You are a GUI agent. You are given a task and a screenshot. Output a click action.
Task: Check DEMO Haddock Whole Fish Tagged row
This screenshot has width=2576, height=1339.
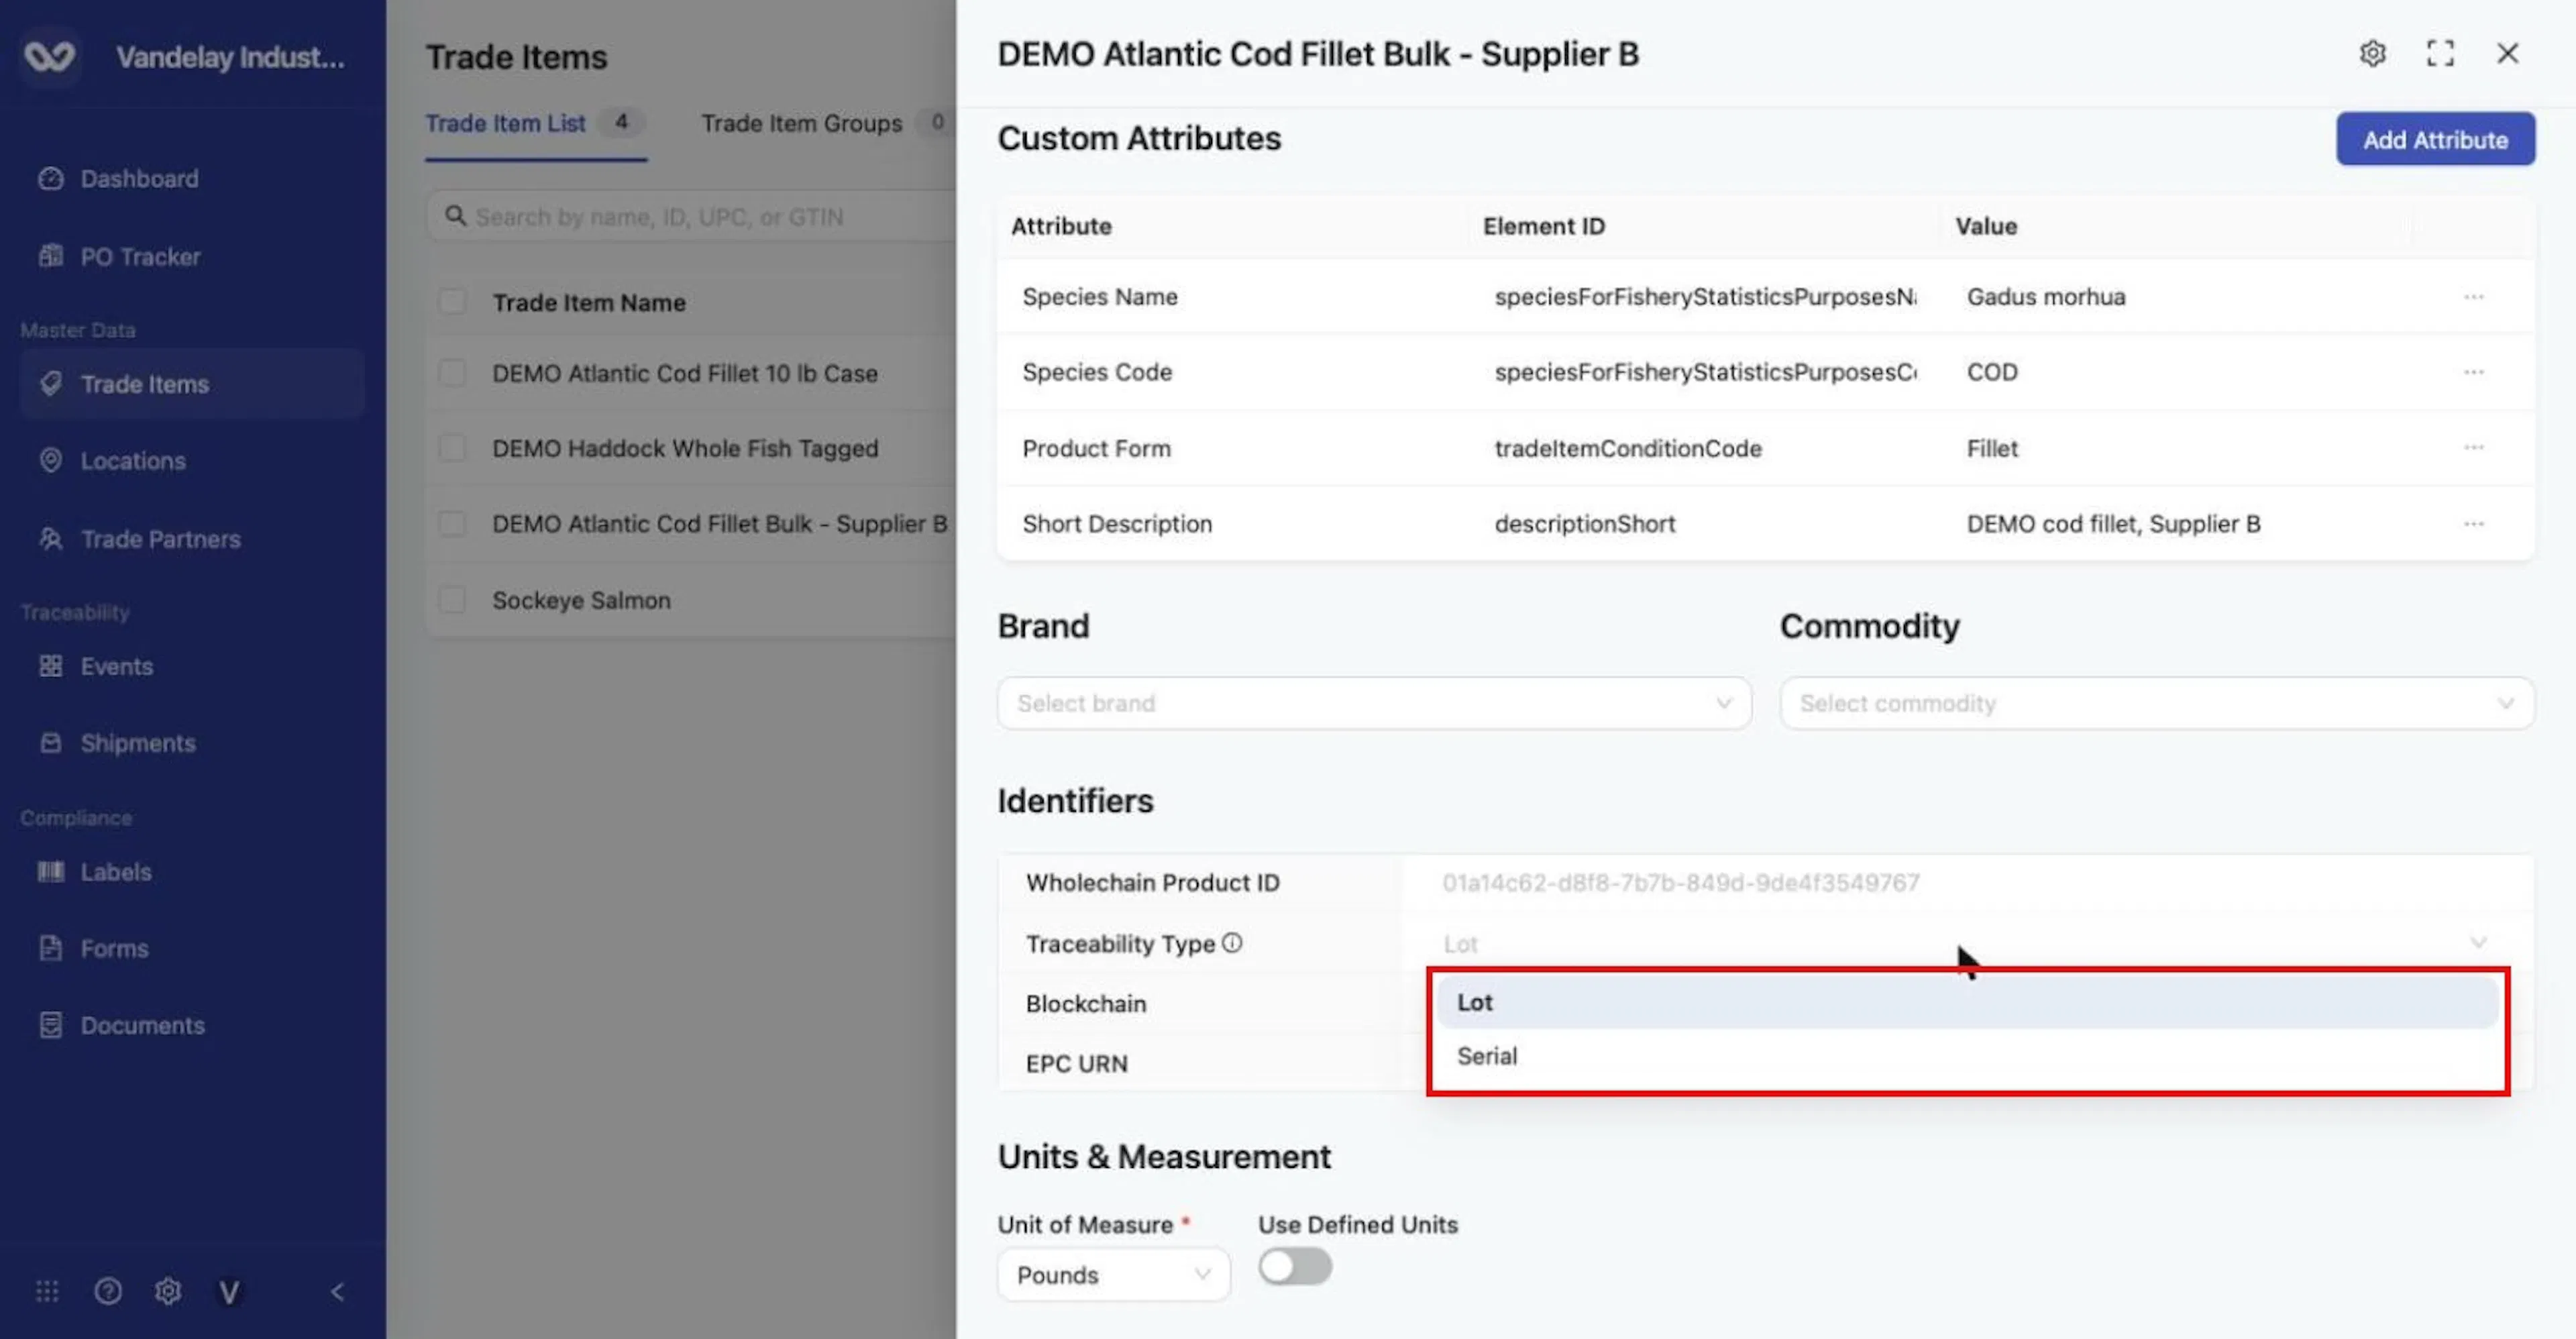click(x=452, y=447)
